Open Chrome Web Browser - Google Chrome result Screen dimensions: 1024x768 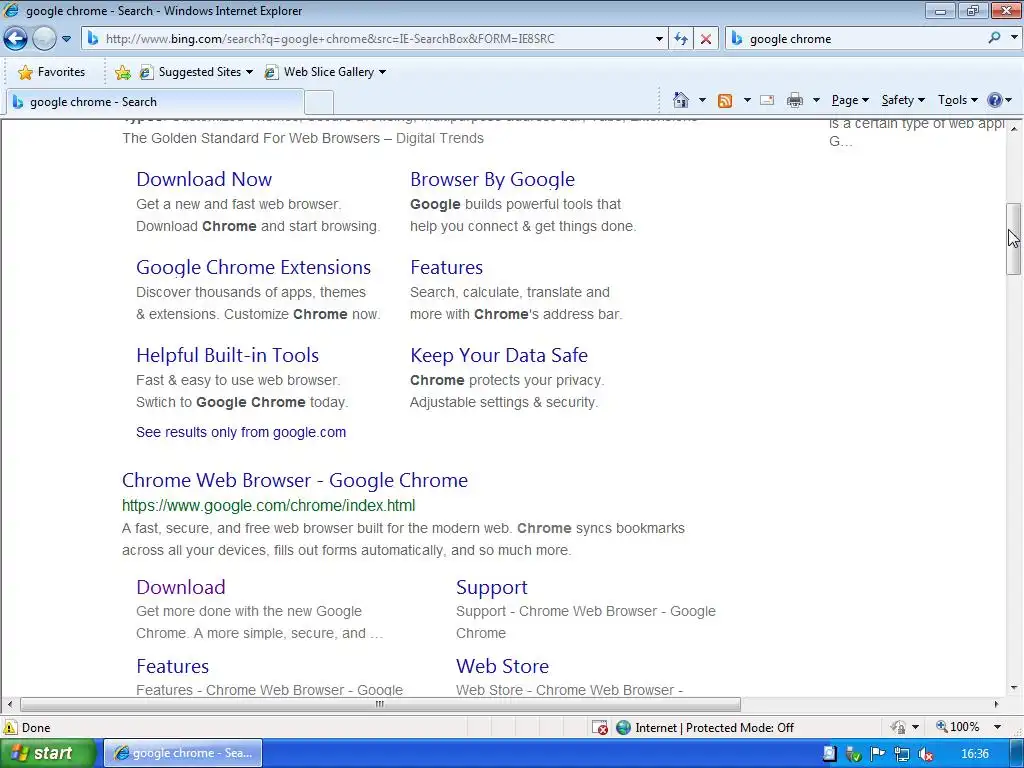tap(295, 481)
